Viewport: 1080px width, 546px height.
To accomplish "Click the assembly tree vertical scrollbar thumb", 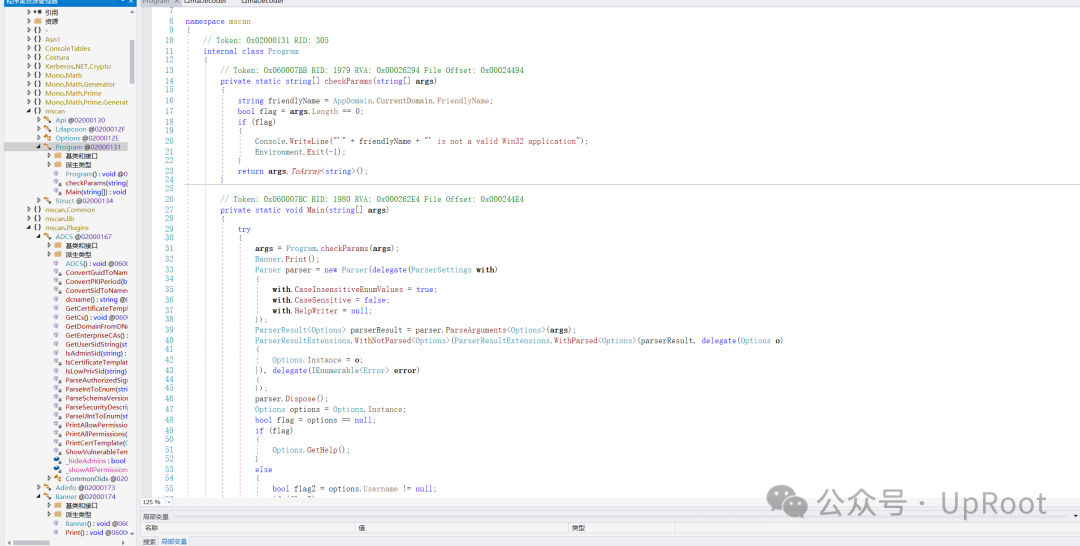I will click(132, 61).
